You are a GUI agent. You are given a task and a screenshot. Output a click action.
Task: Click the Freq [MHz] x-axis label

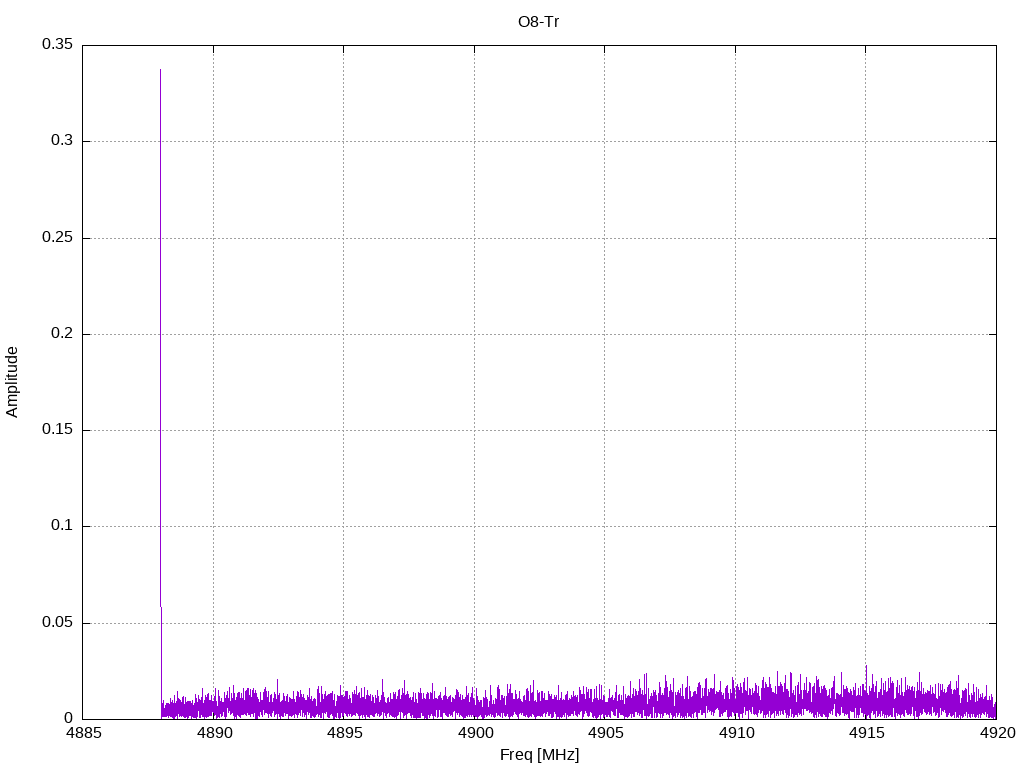(539, 755)
